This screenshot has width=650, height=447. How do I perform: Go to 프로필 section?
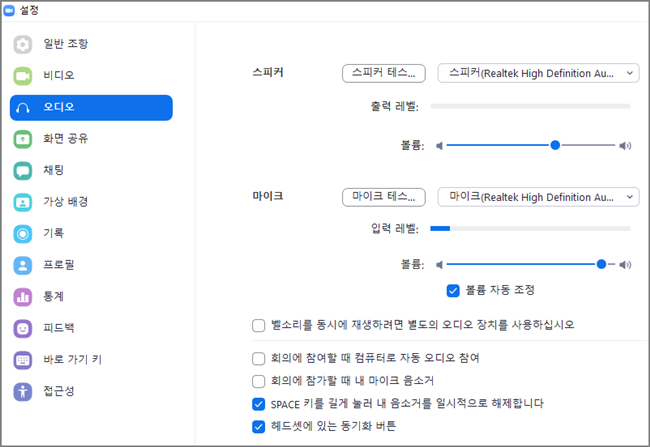click(x=91, y=265)
